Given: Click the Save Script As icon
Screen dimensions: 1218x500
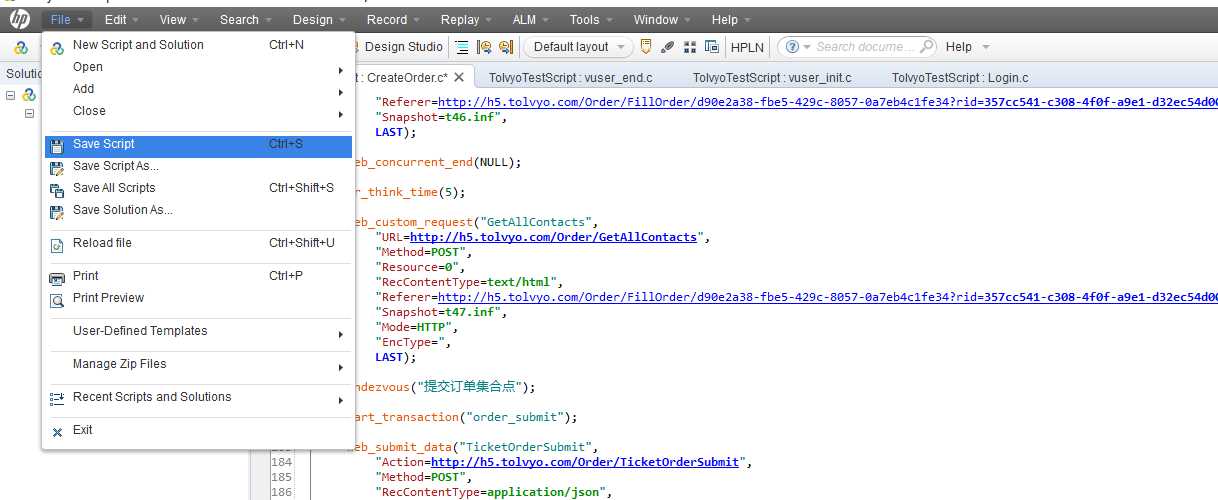Looking at the screenshot, I should point(57,167).
